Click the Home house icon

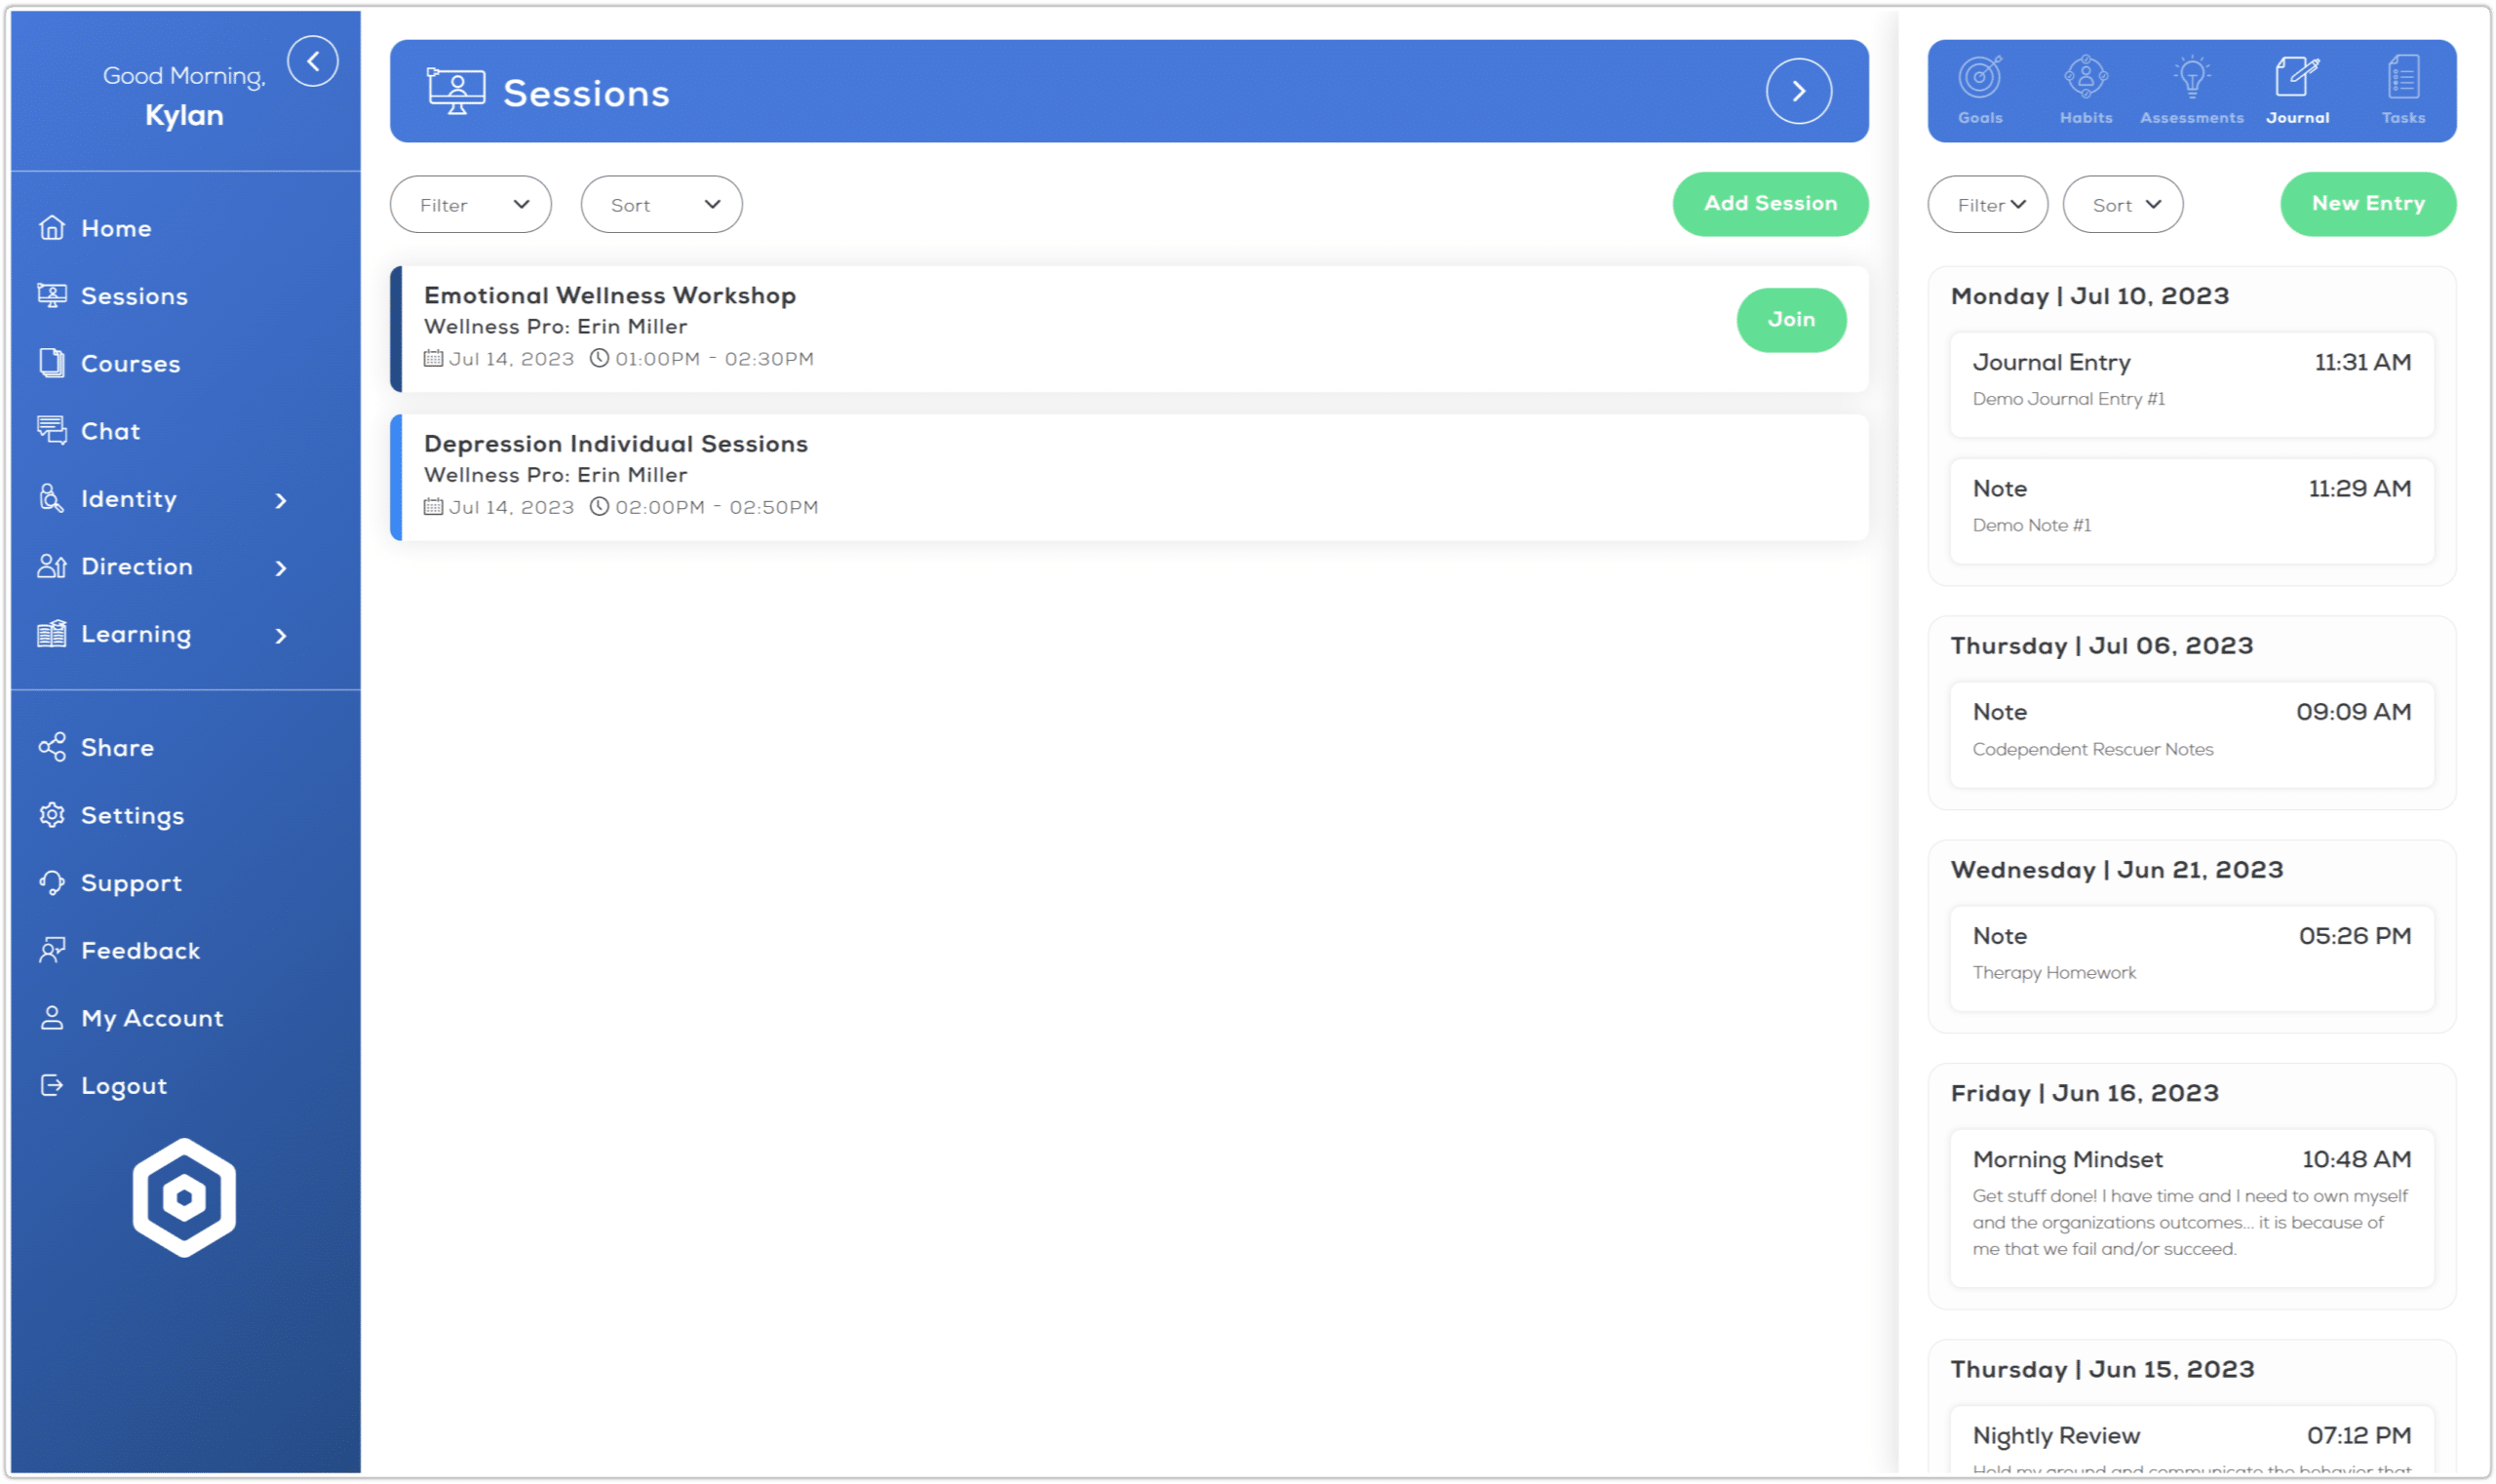click(x=52, y=228)
